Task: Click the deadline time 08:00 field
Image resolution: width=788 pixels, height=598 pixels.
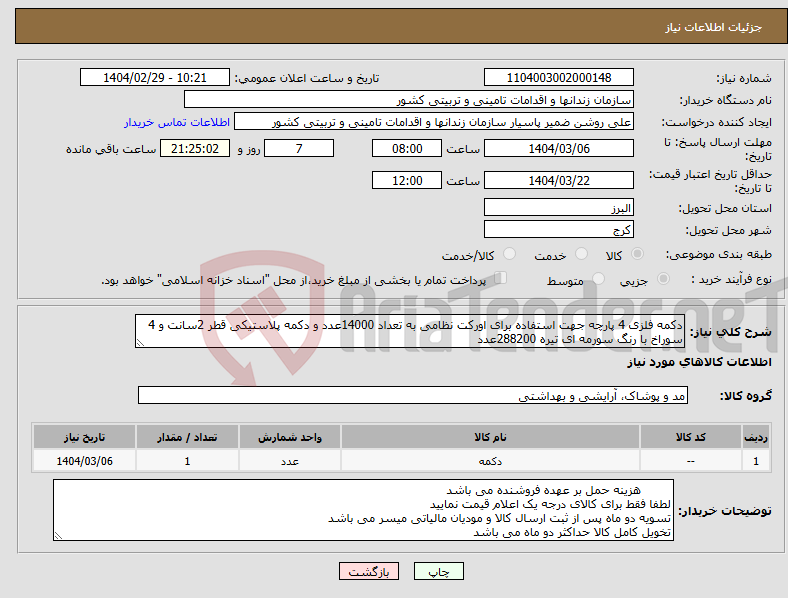Action: pos(407,149)
